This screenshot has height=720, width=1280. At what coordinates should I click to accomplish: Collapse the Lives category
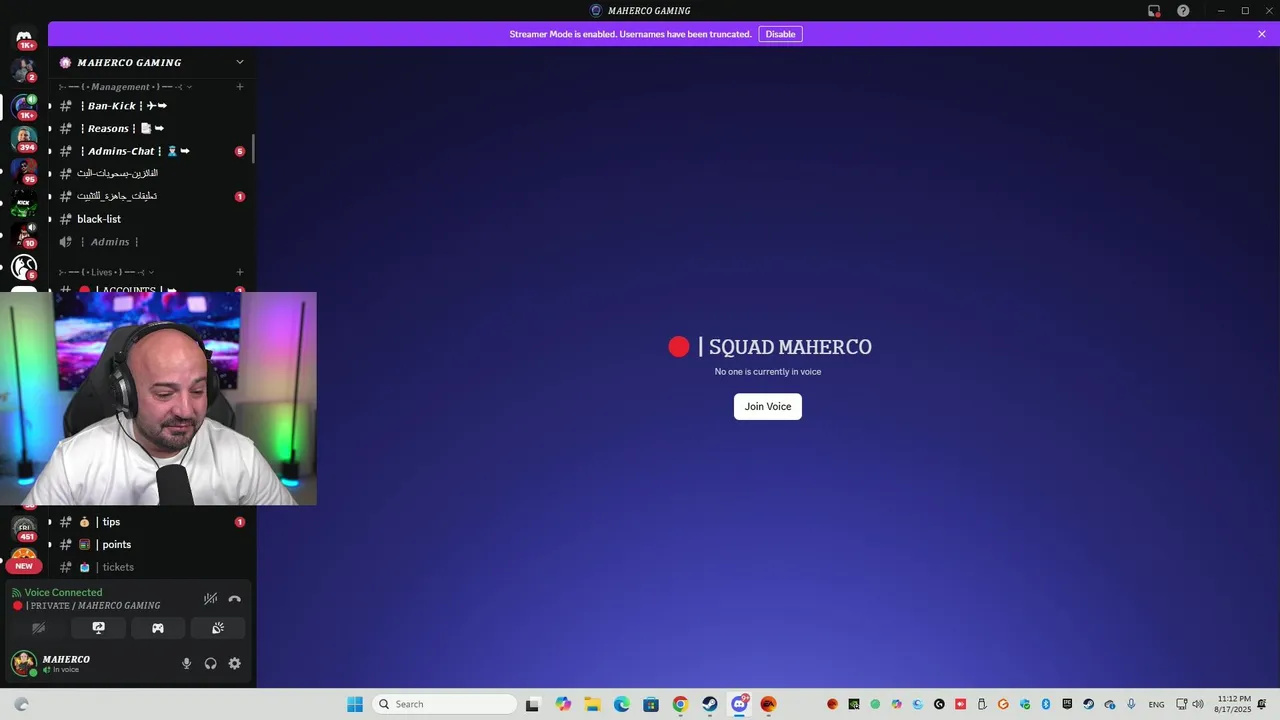107,272
